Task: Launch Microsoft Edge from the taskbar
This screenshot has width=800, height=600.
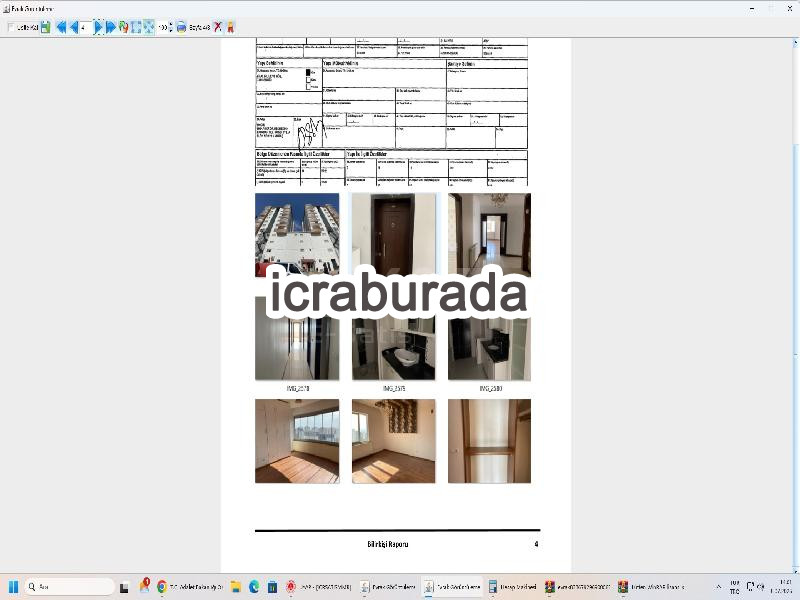Action: tap(254, 587)
